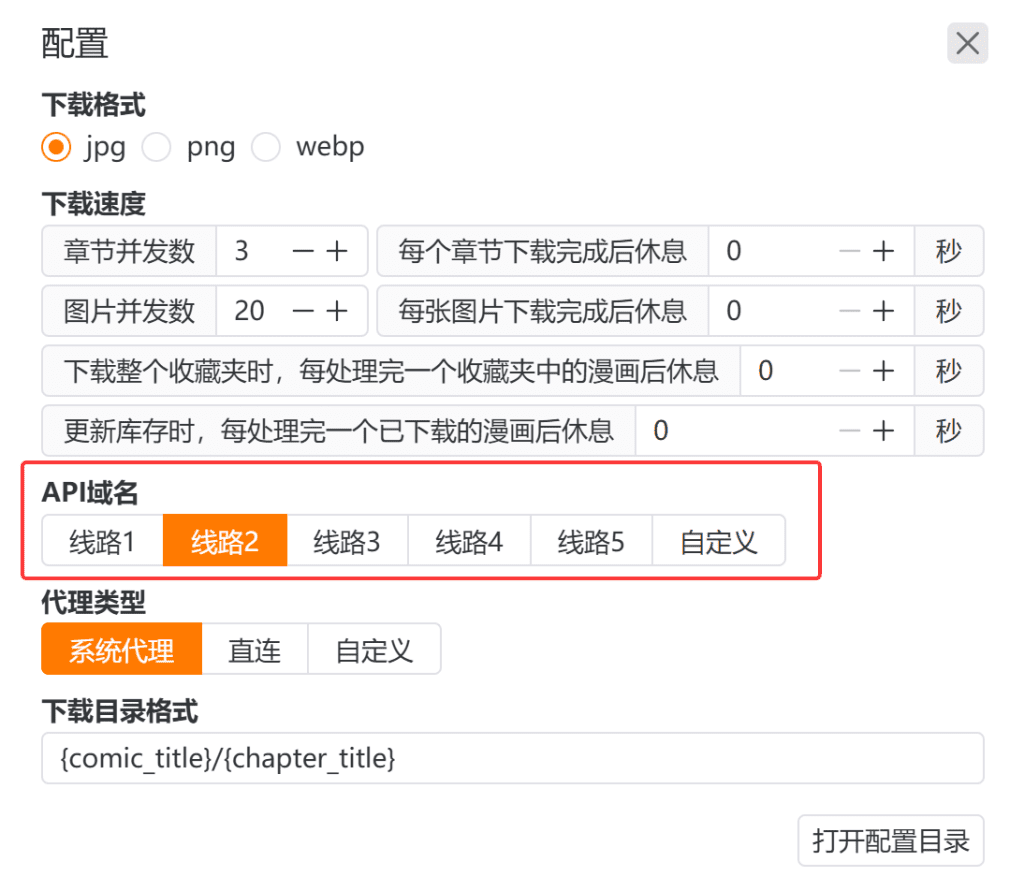The height and width of the screenshot is (891, 1024).
Task: Increase 图片并发数 with plus icon
Action: pyautogui.click(x=337, y=311)
